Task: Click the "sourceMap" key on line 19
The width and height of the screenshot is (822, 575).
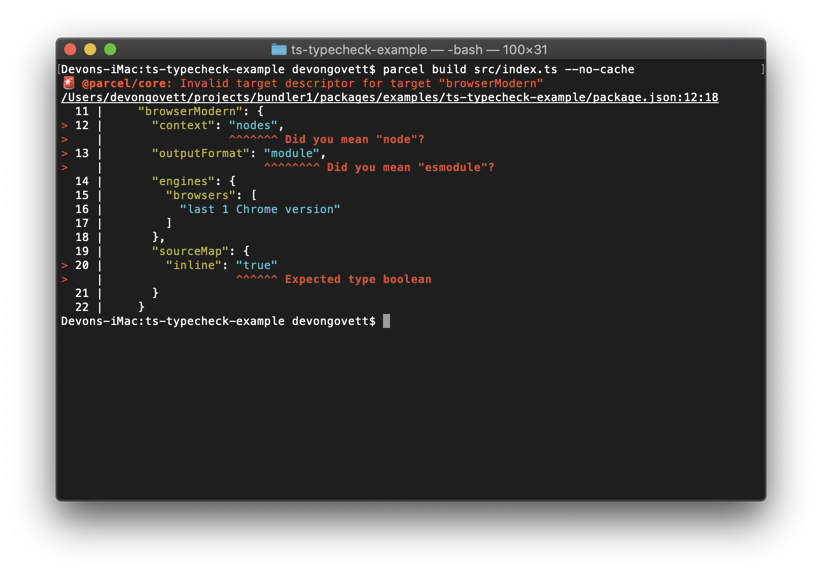Action: pyautogui.click(x=190, y=251)
